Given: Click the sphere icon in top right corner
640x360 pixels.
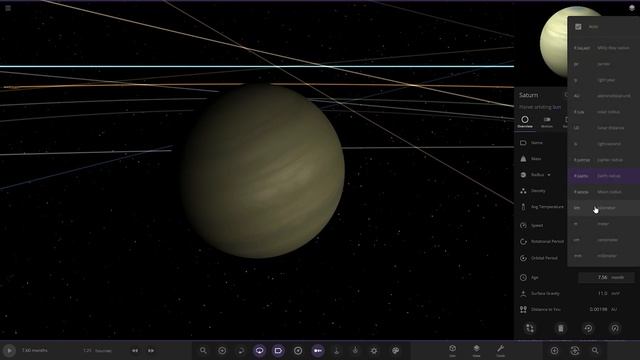Looking at the screenshot, I should click(x=632, y=8).
